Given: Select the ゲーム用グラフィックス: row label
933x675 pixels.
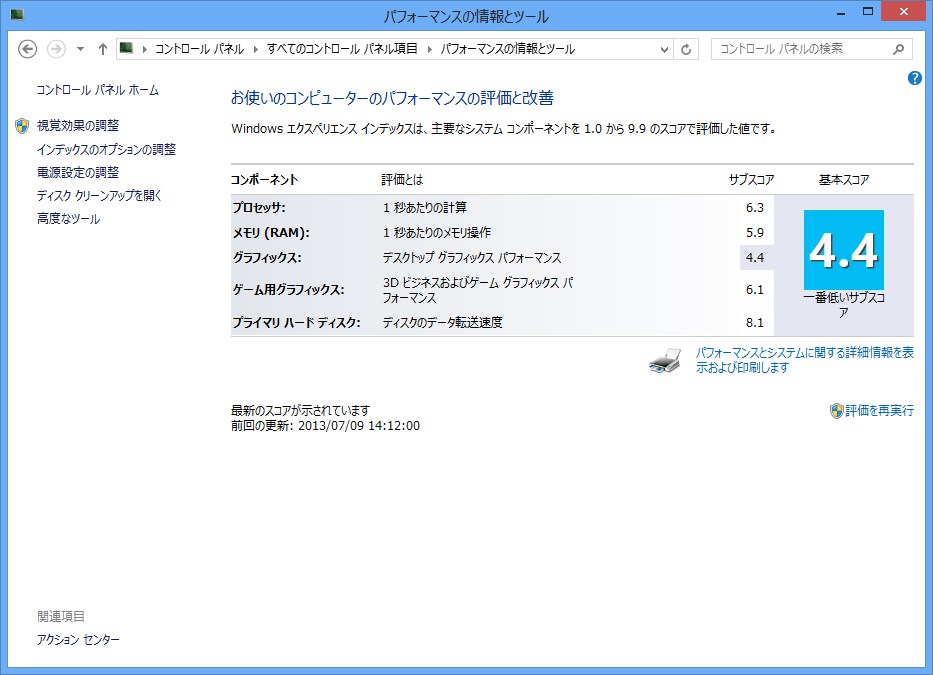Looking at the screenshot, I should pos(289,290).
